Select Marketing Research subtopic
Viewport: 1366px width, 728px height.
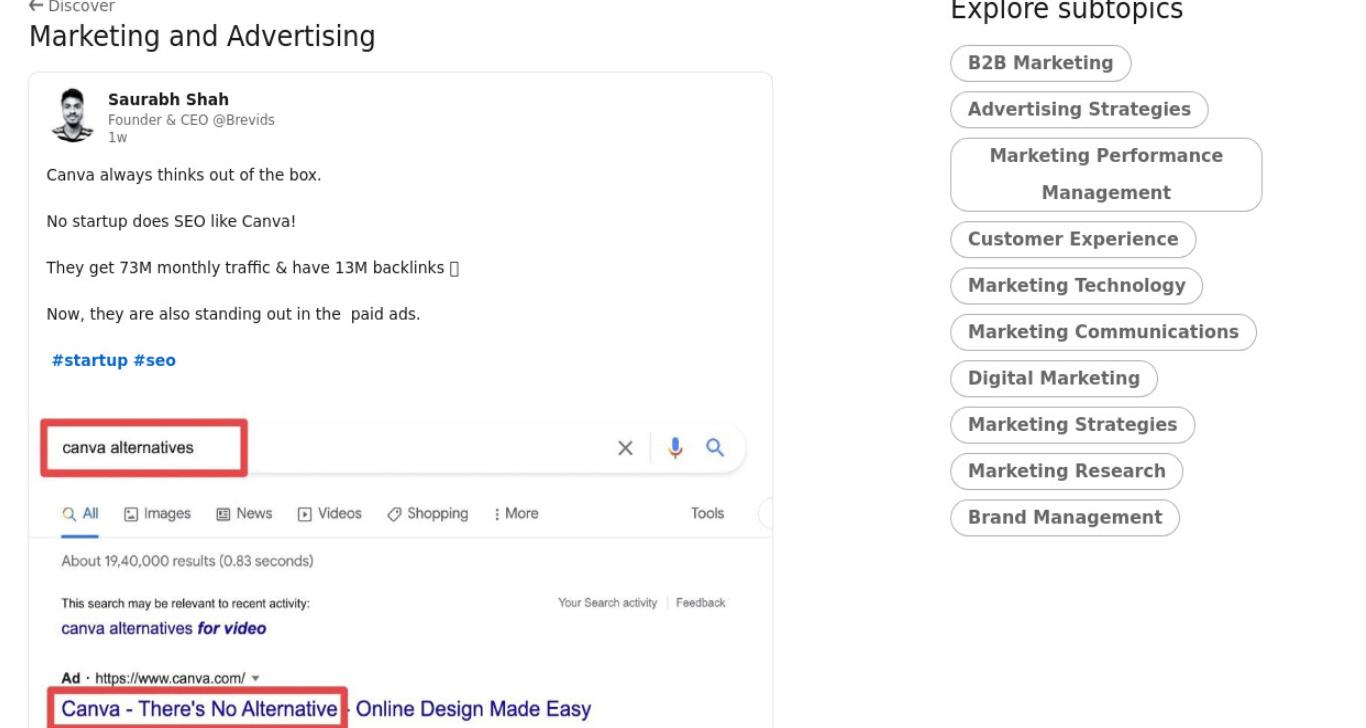pyautogui.click(x=1067, y=471)
